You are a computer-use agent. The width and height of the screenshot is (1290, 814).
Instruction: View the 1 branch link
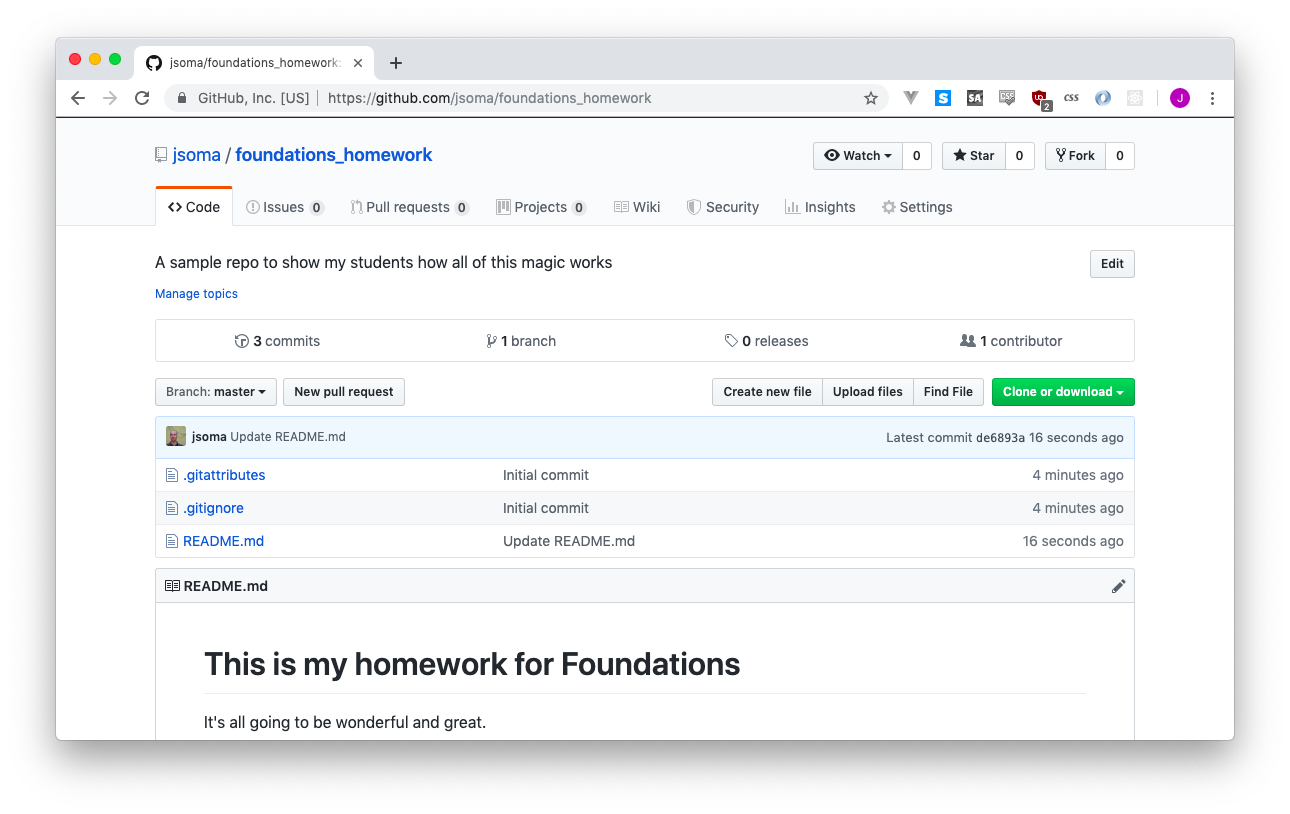tap(521, 341)
